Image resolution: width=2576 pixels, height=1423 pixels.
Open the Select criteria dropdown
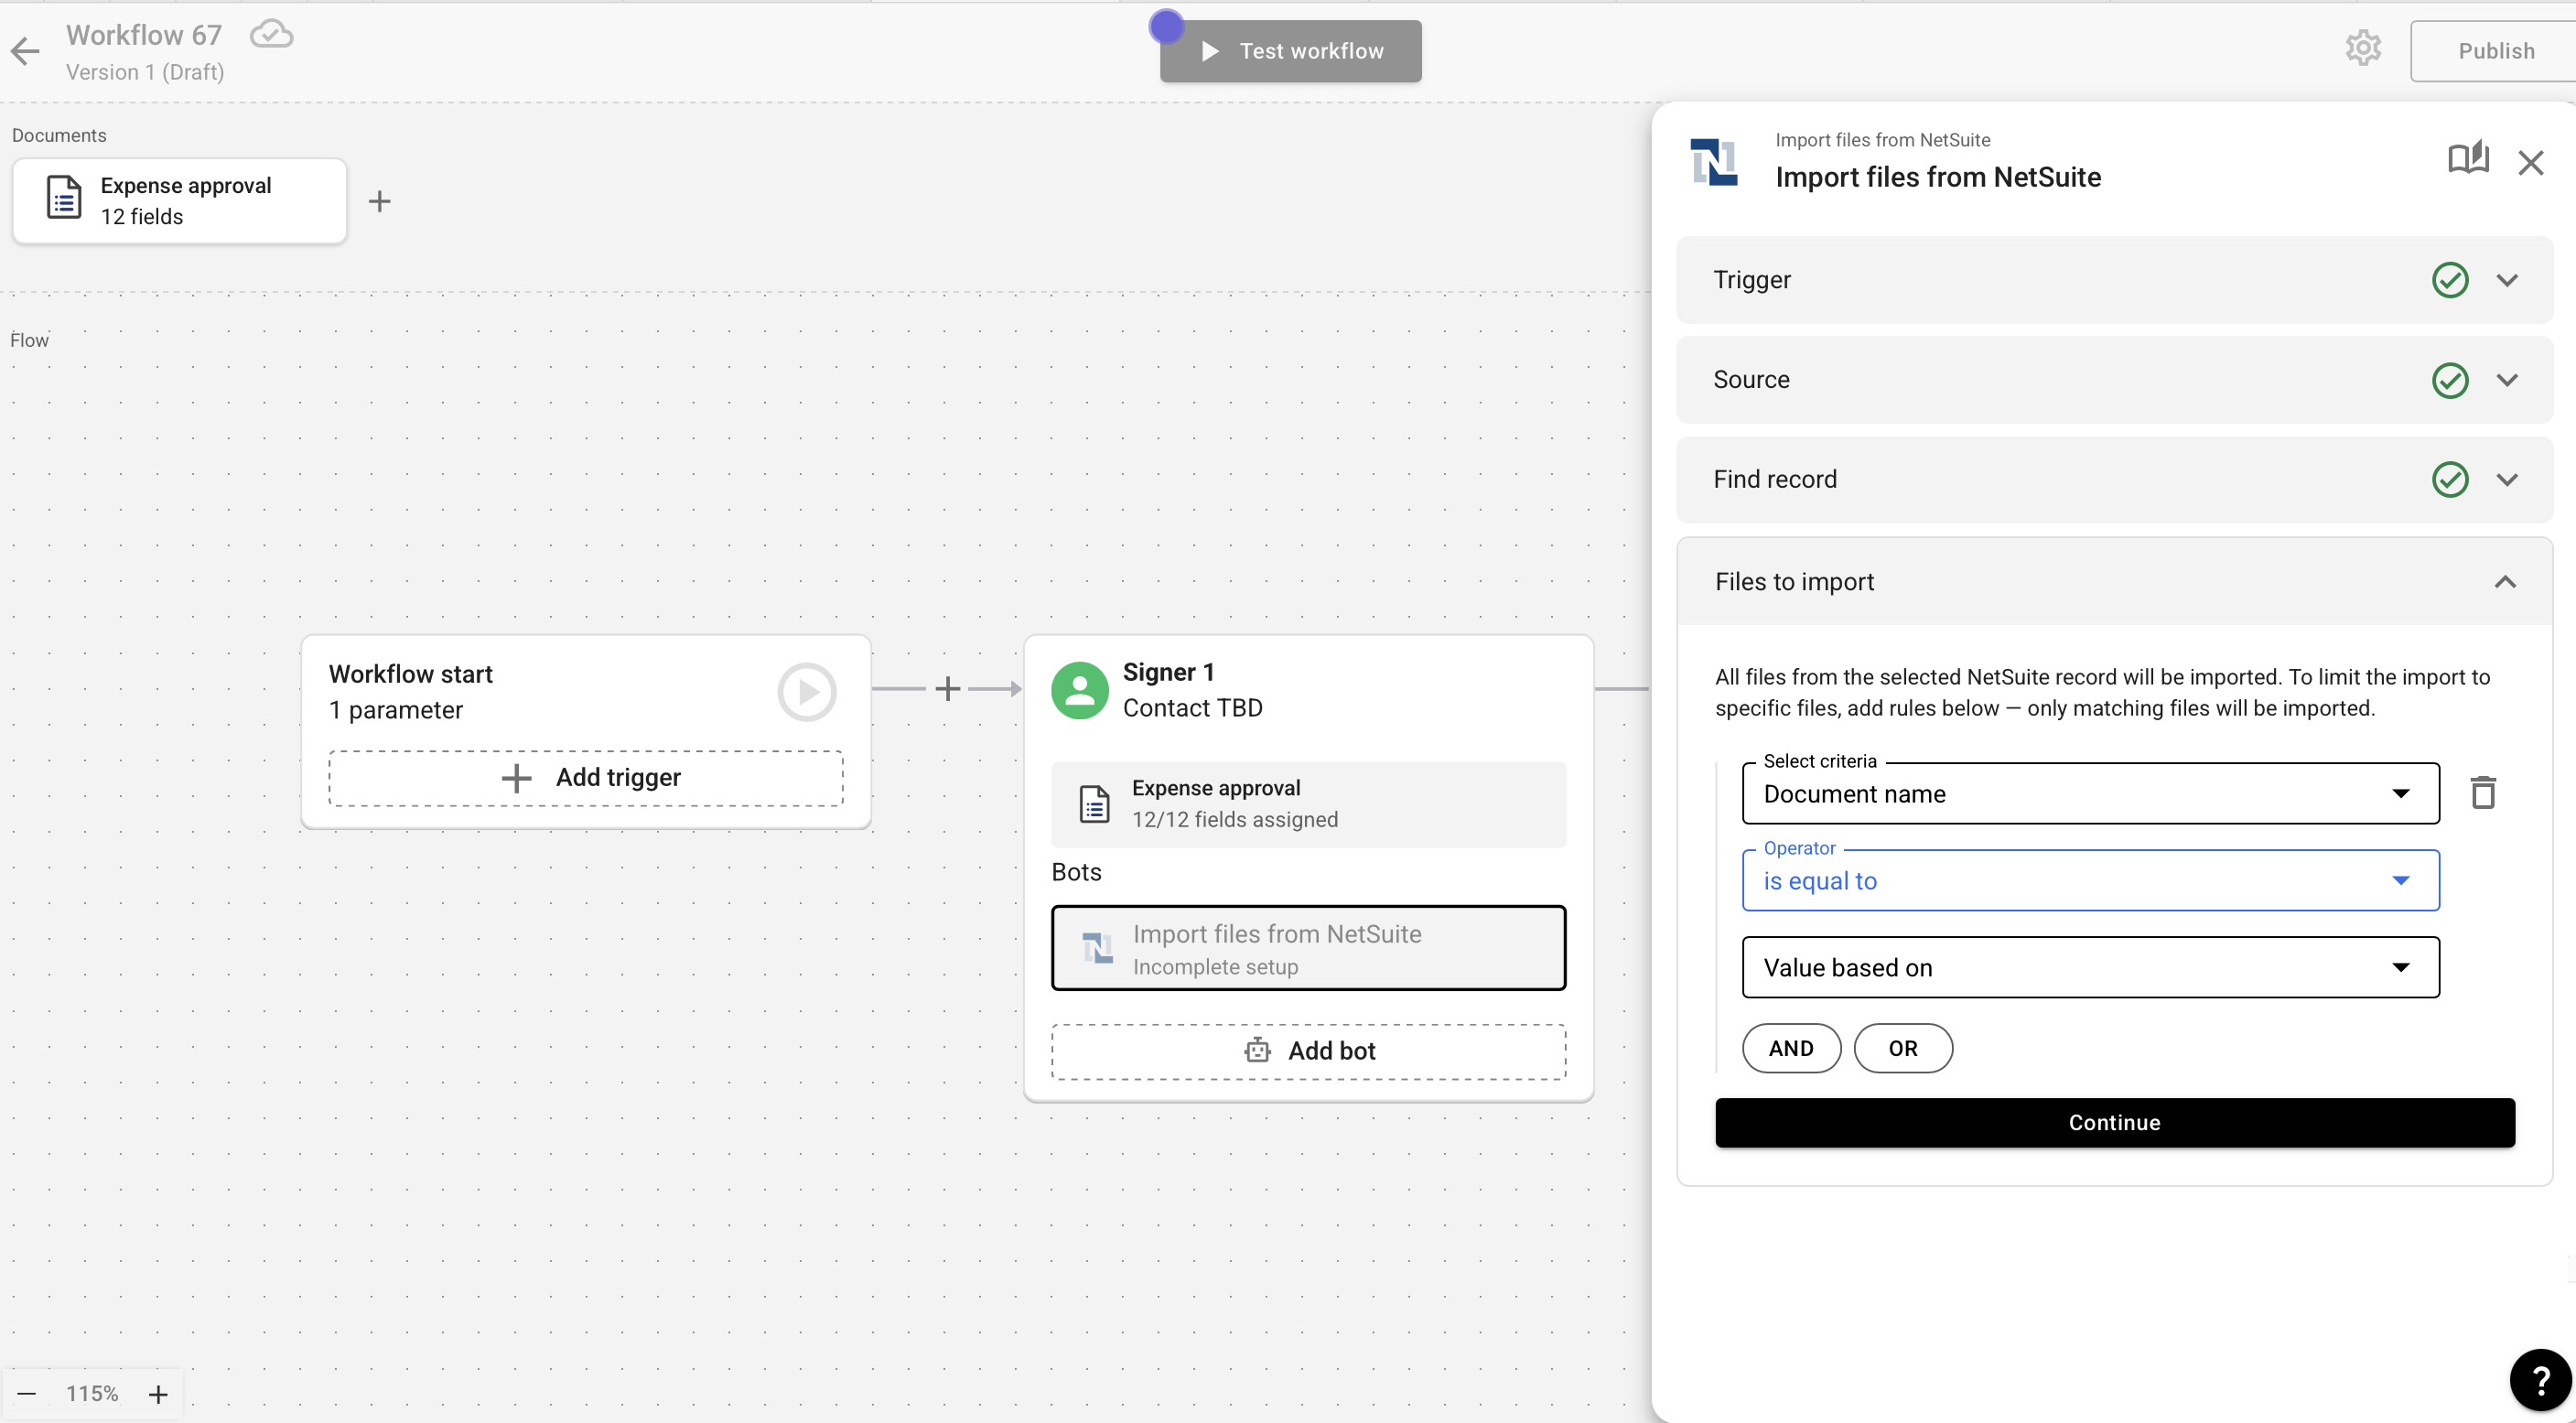pyautogui.click(x=2090, y=794)
